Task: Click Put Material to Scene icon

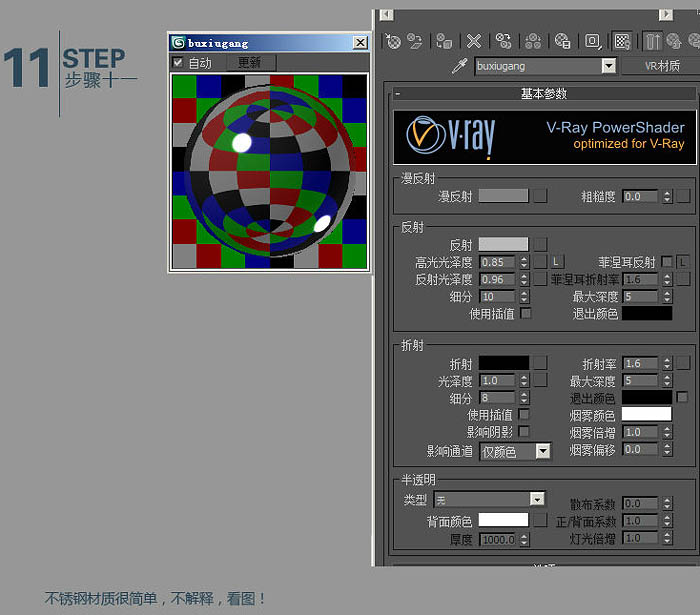Action: pos(415,42)
